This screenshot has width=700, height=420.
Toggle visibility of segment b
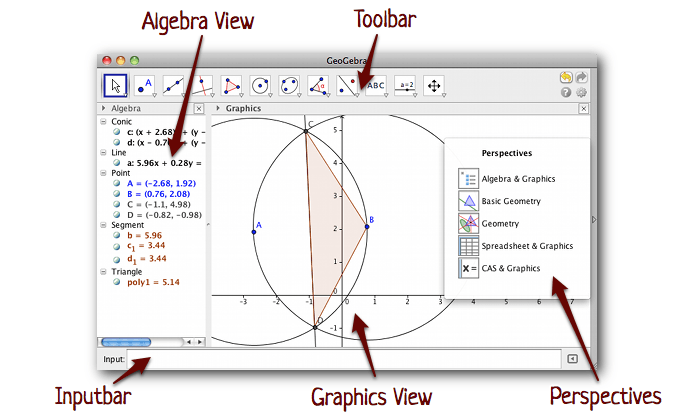click(117, 235)
